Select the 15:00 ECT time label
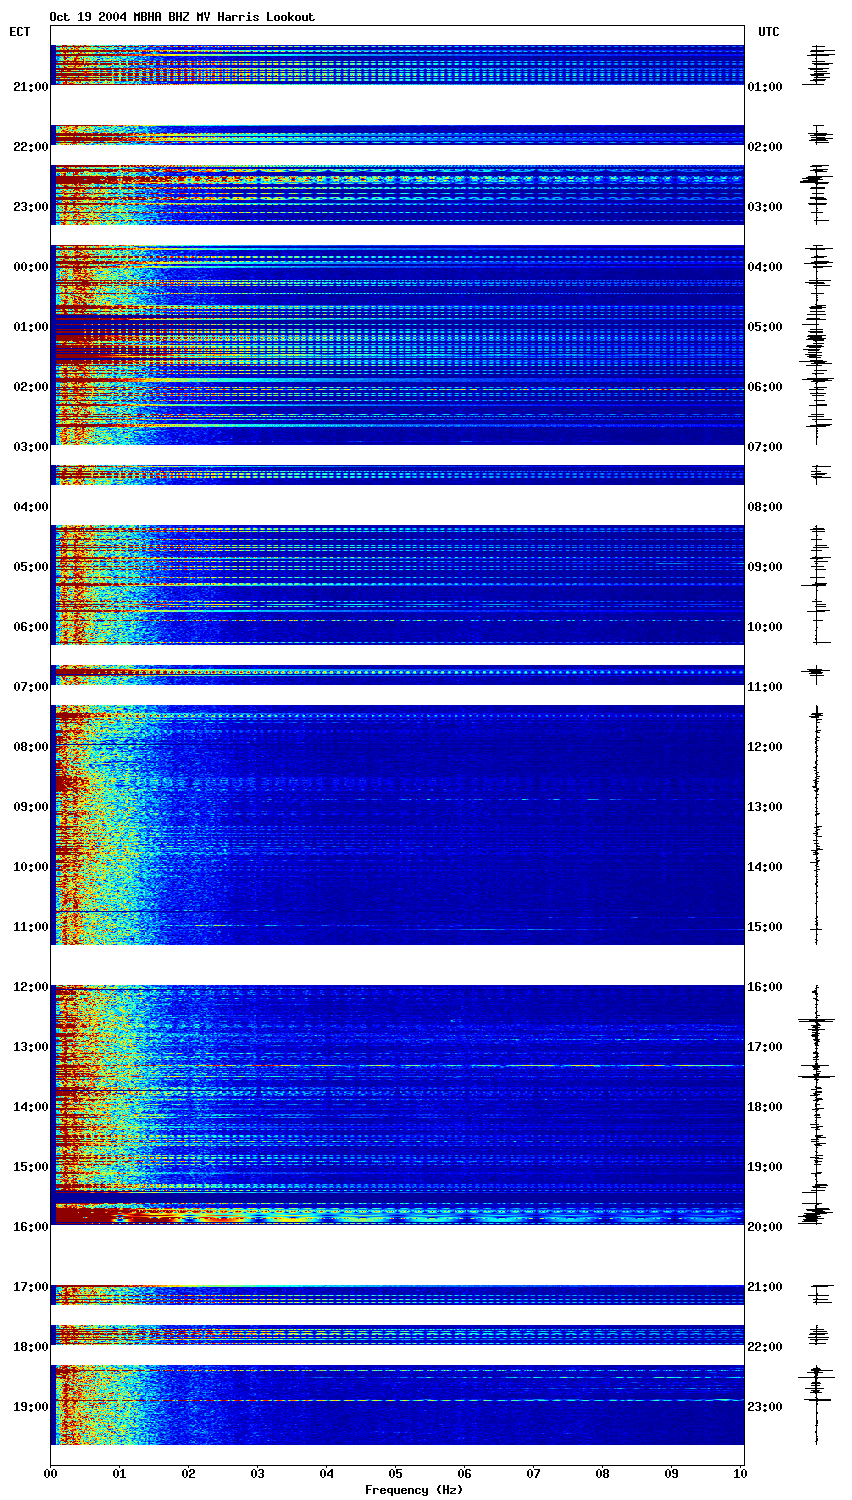 pos(30,1167)
